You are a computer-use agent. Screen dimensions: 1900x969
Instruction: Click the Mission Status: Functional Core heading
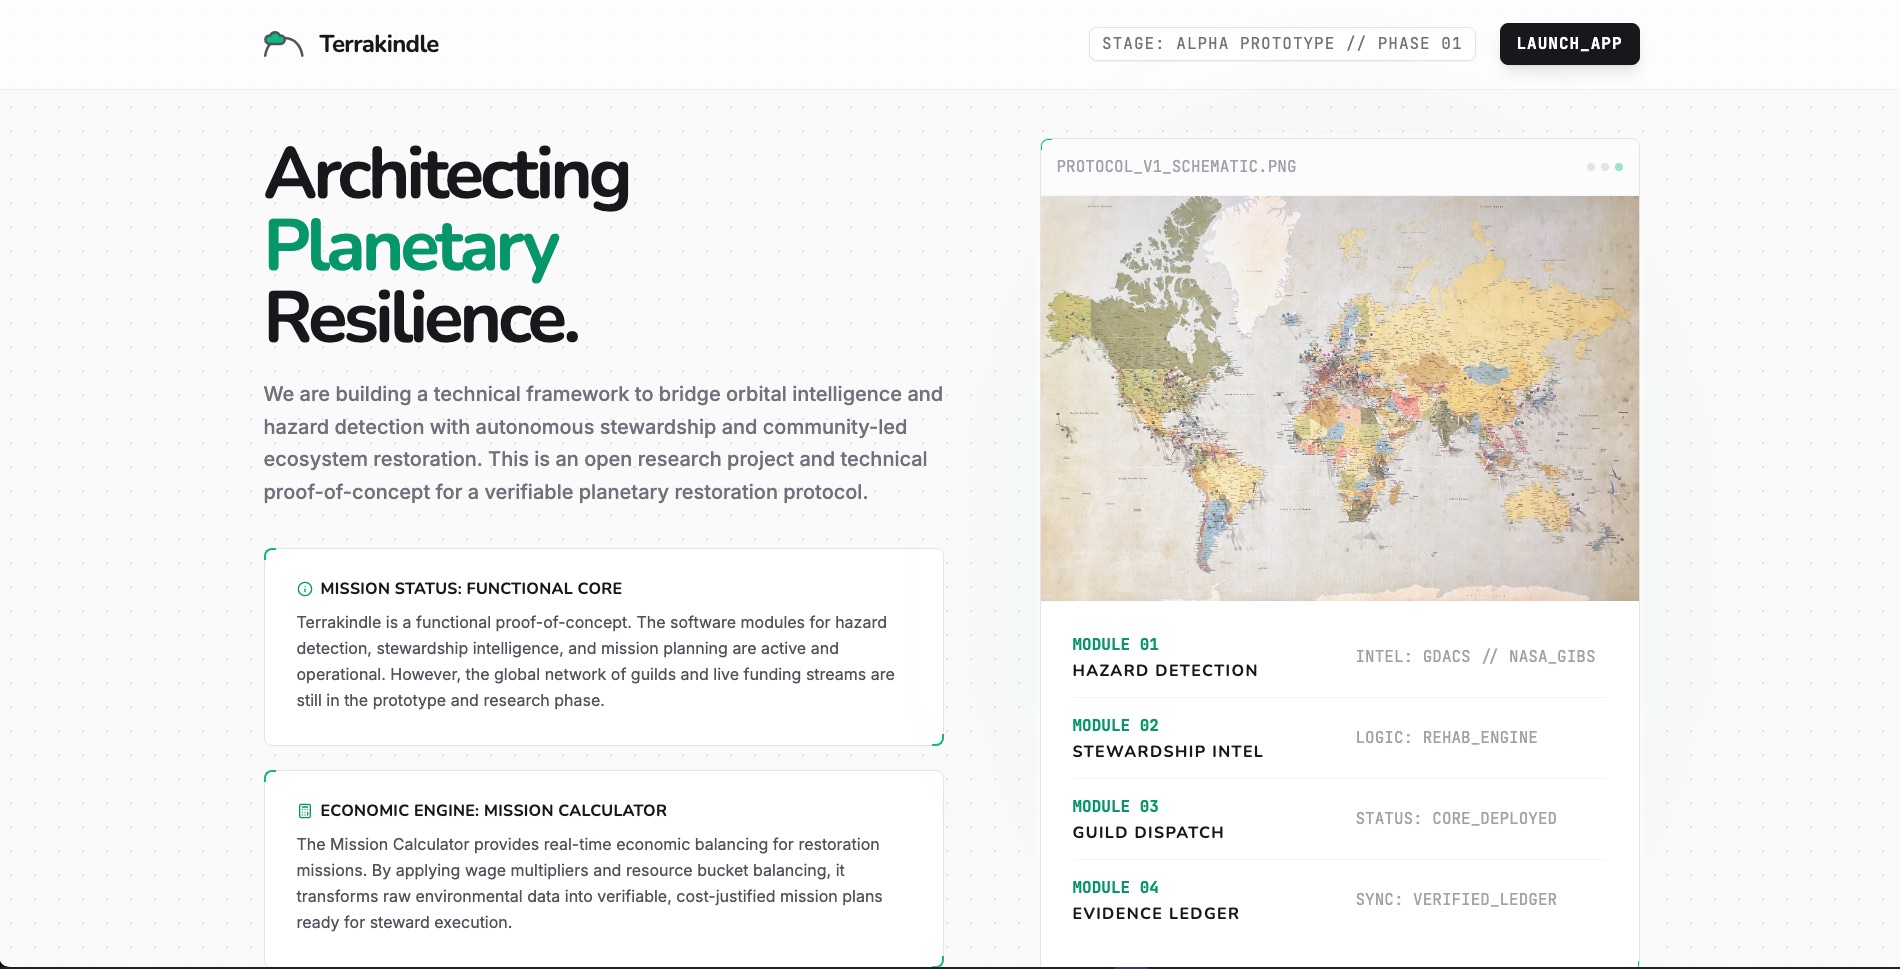click(x=471, y=589)
